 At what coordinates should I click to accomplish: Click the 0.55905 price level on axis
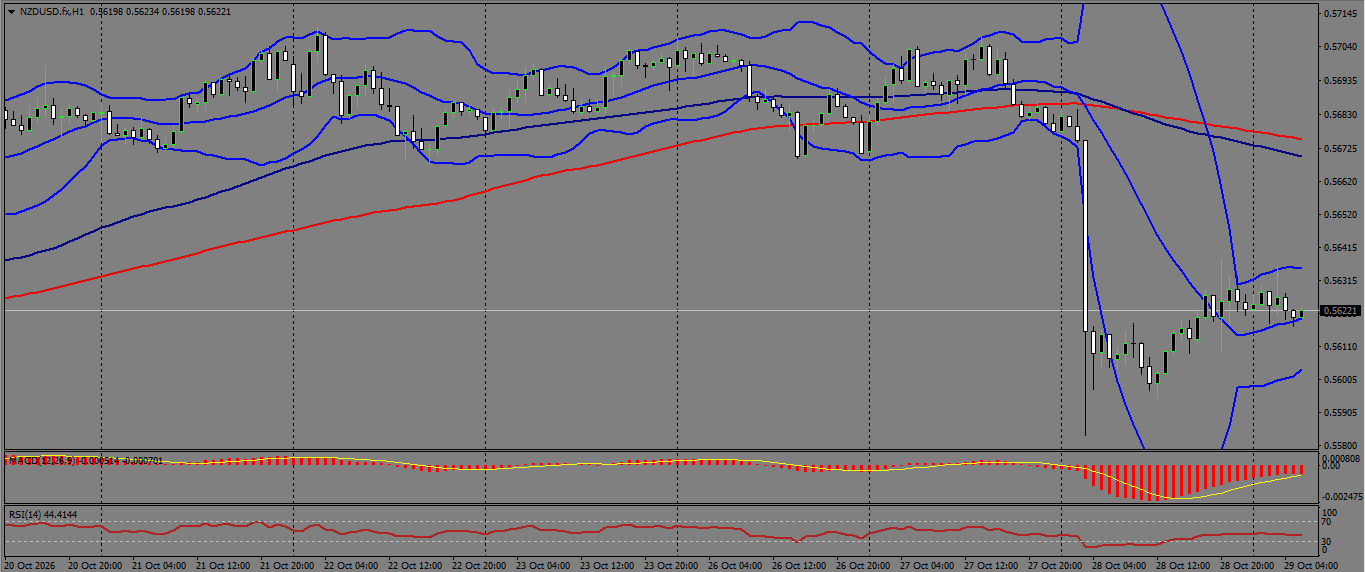(x=1340, y=413)
